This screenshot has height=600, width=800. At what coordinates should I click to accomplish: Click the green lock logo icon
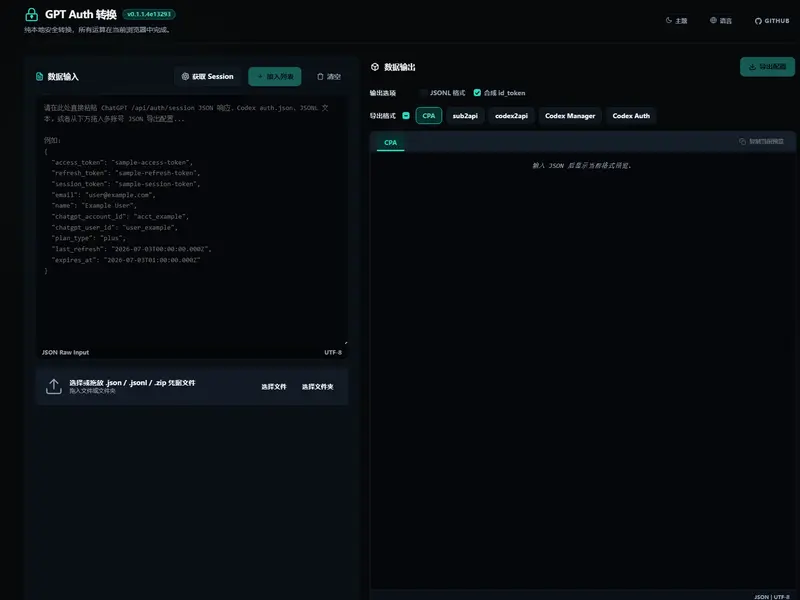pos(32,14)
